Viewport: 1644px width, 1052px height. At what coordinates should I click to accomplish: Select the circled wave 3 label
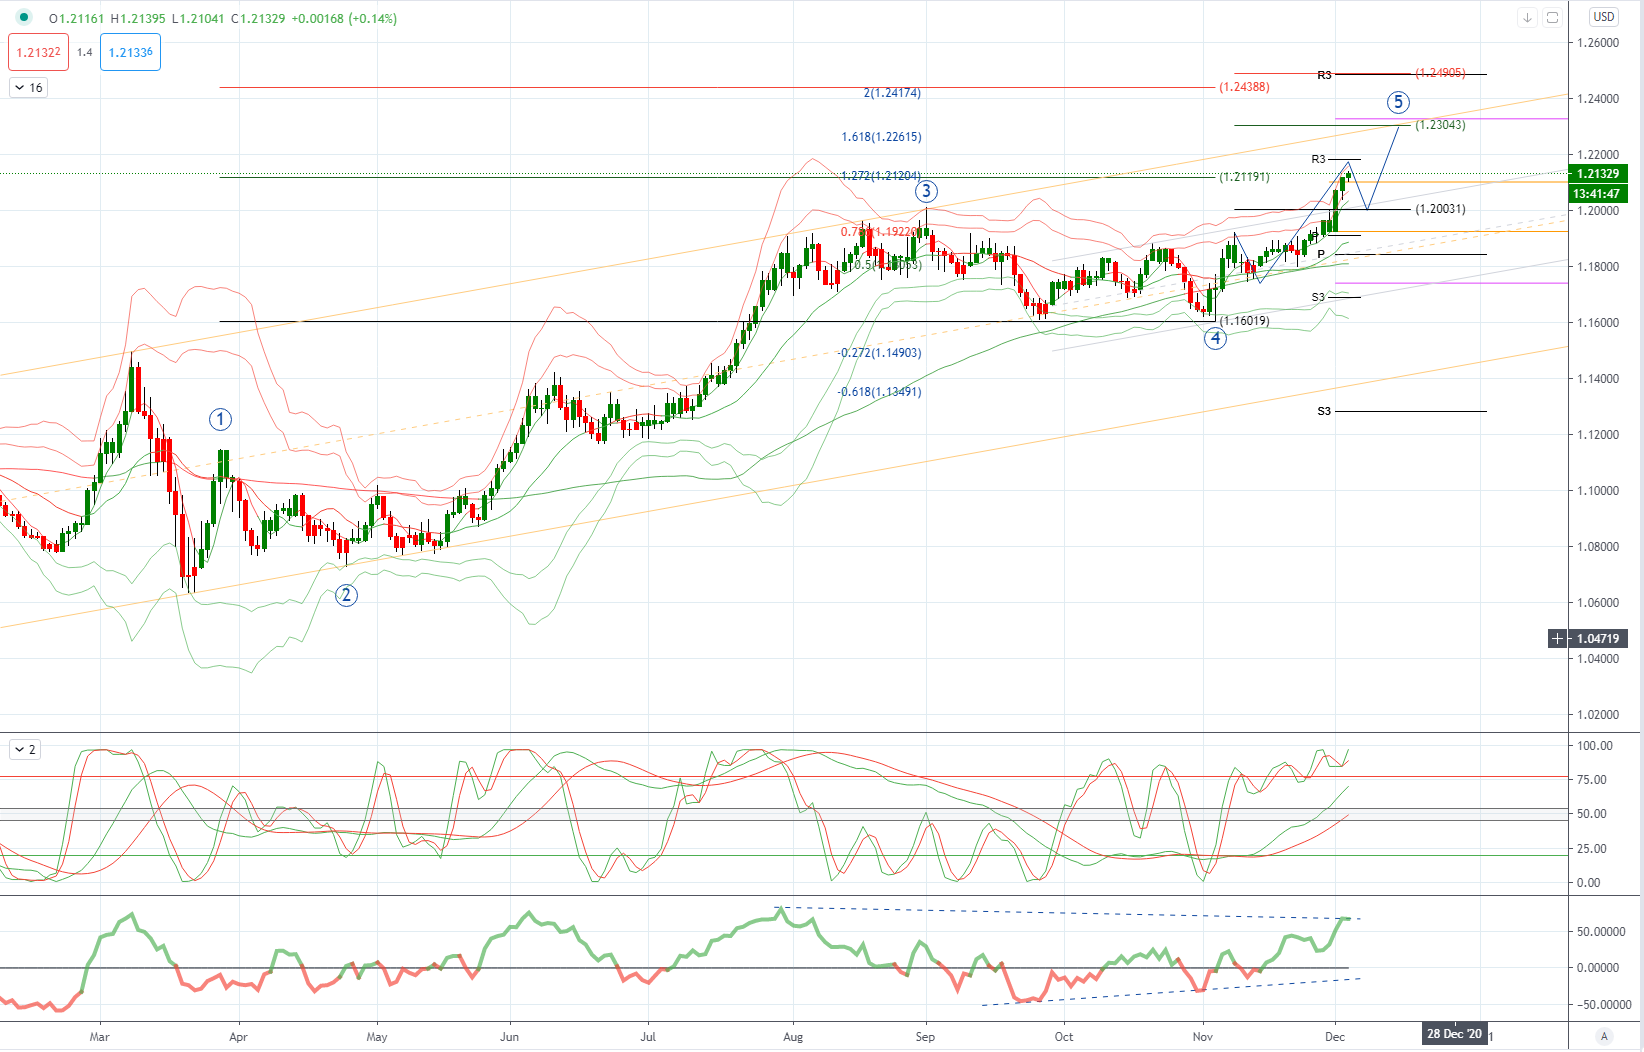pos(926,191)
